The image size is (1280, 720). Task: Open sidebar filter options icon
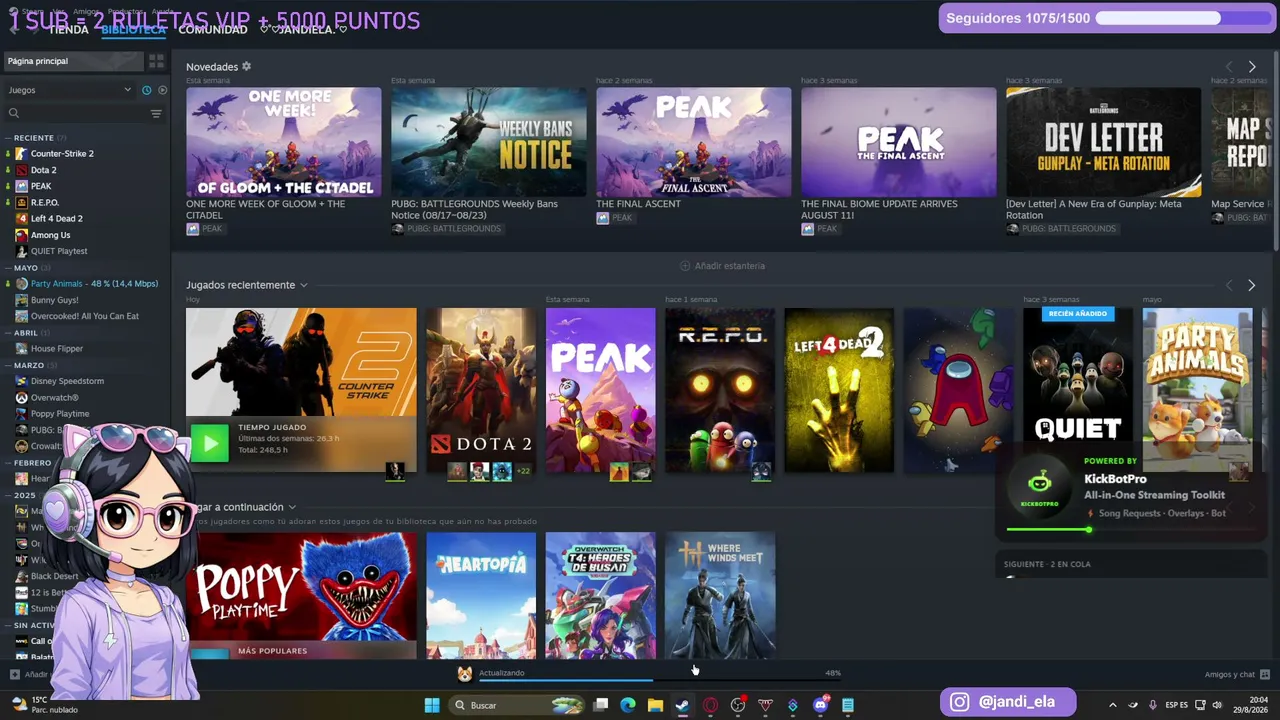coord(156,114)
